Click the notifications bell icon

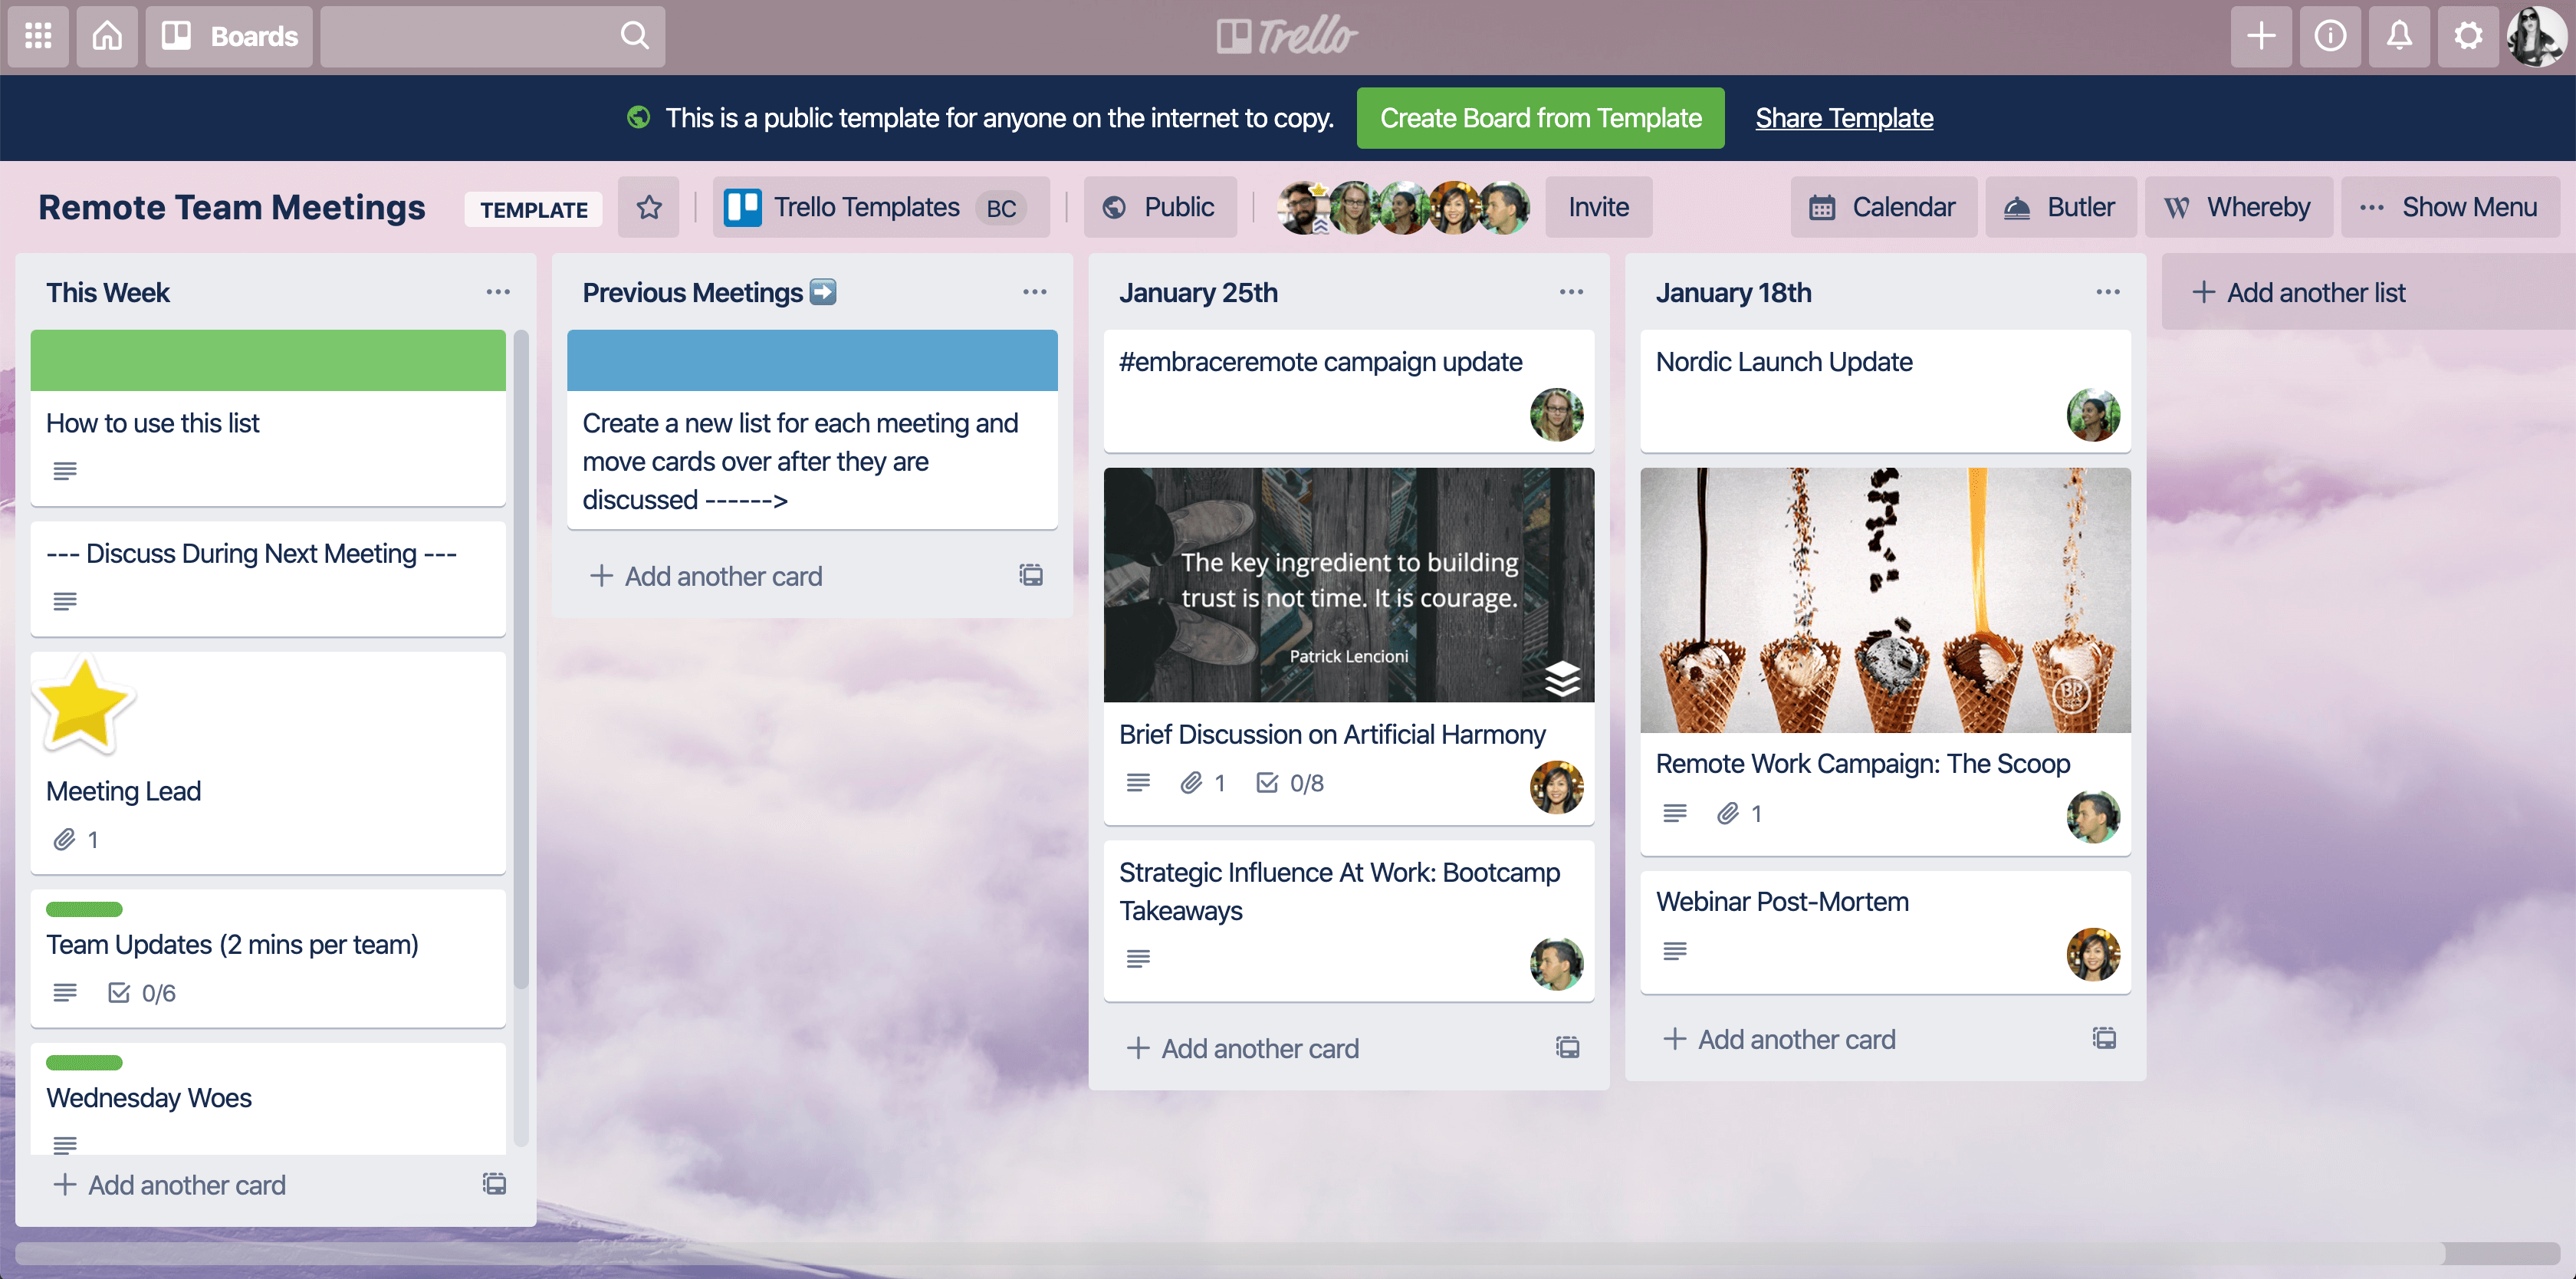tap(2400, 36)
